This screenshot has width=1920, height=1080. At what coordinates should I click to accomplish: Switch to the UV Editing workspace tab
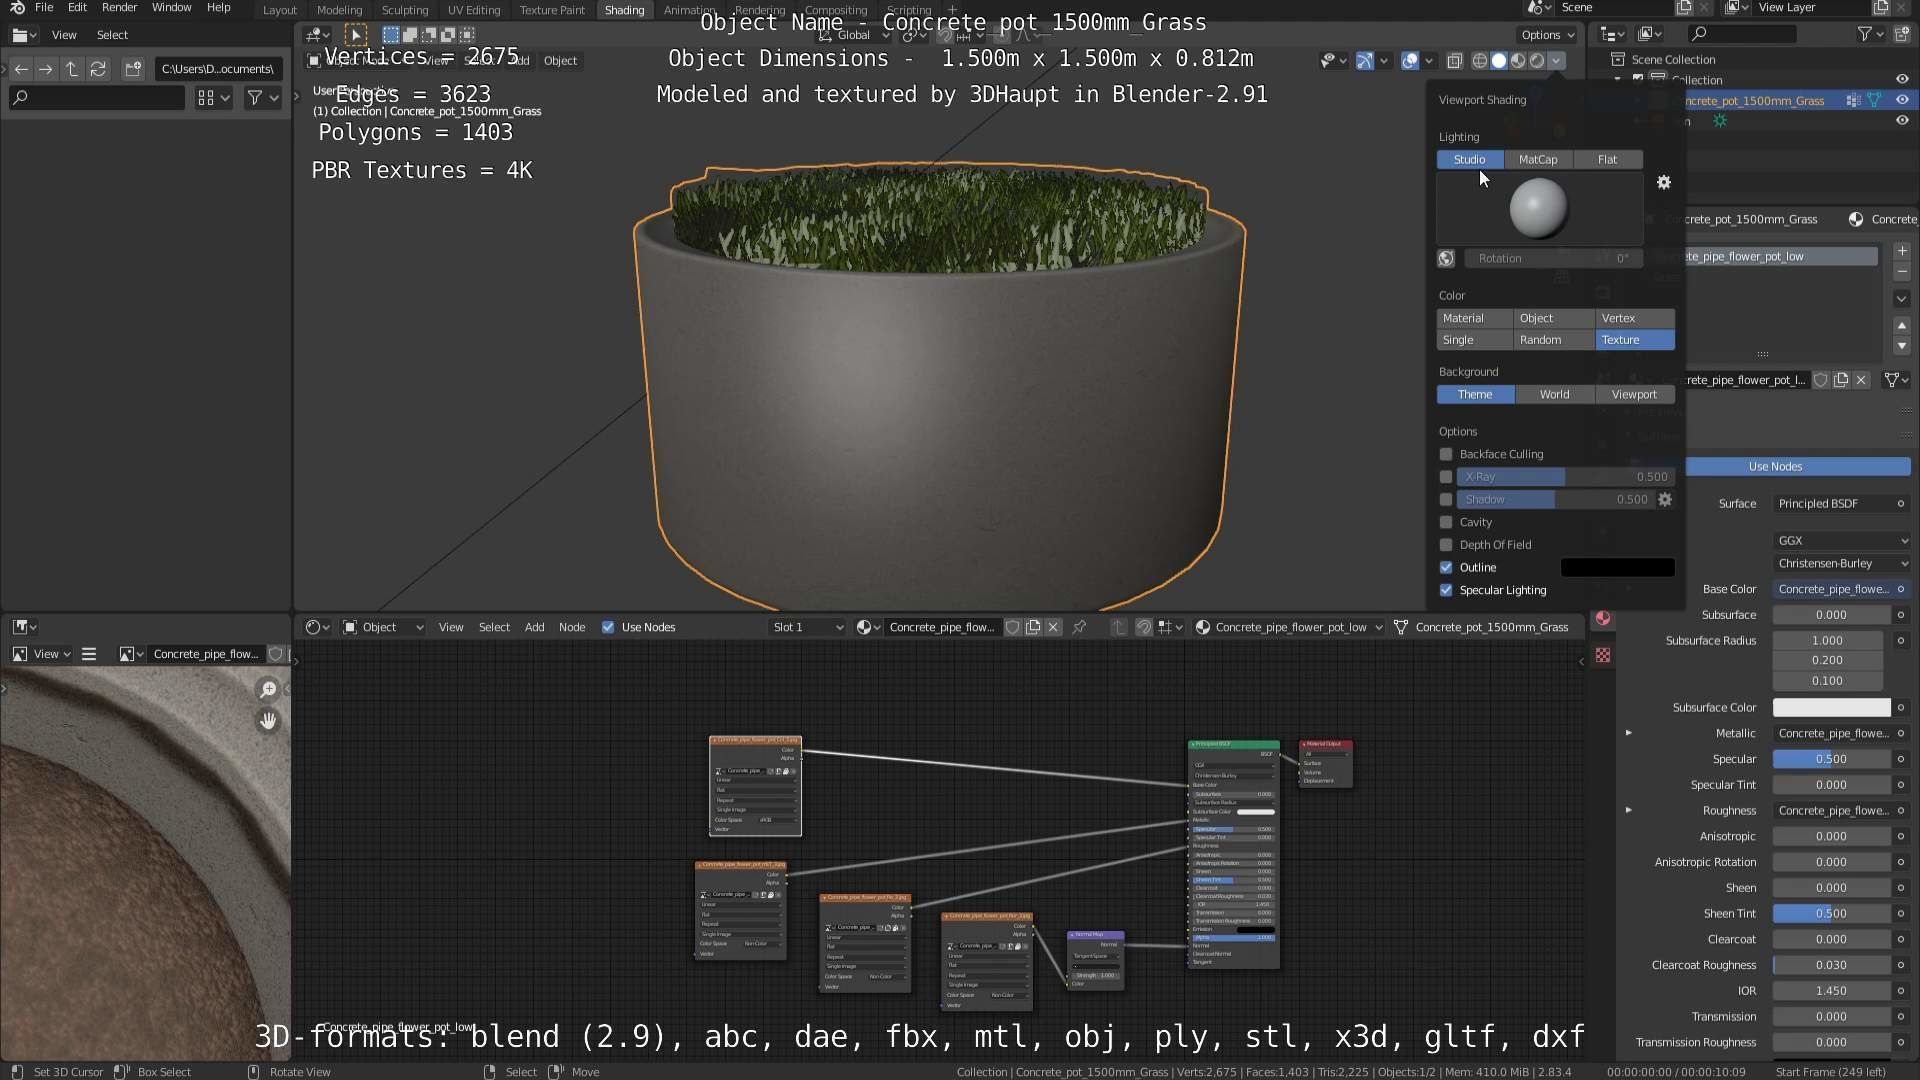(474, 10)
